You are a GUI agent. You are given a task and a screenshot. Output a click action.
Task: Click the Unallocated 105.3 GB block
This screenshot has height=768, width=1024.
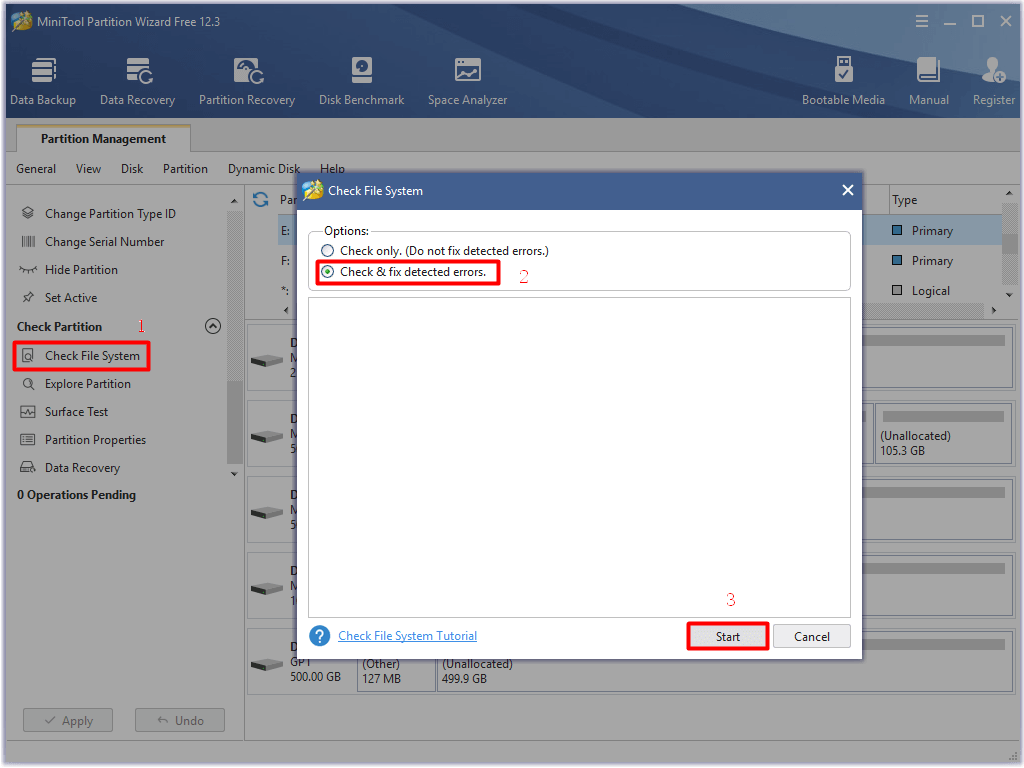(x=943, y=434)
